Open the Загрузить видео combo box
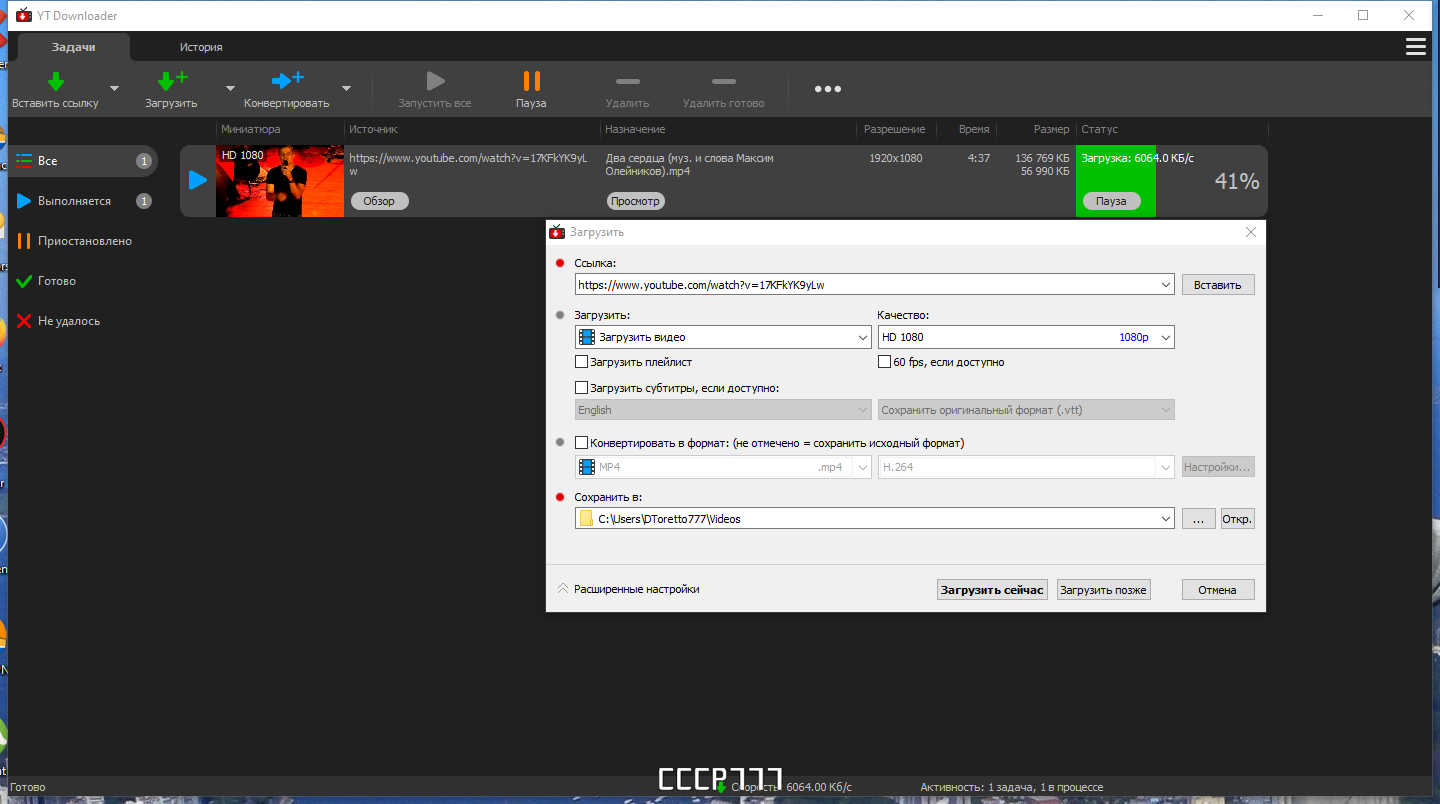Image resolution: width=1440 pixels, height=804 pixels. [x=723, y=337]
